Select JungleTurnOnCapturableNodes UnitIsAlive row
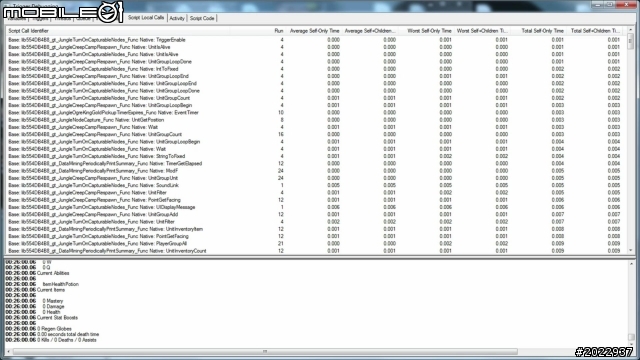The image size is (640, 360). point(314,54)
